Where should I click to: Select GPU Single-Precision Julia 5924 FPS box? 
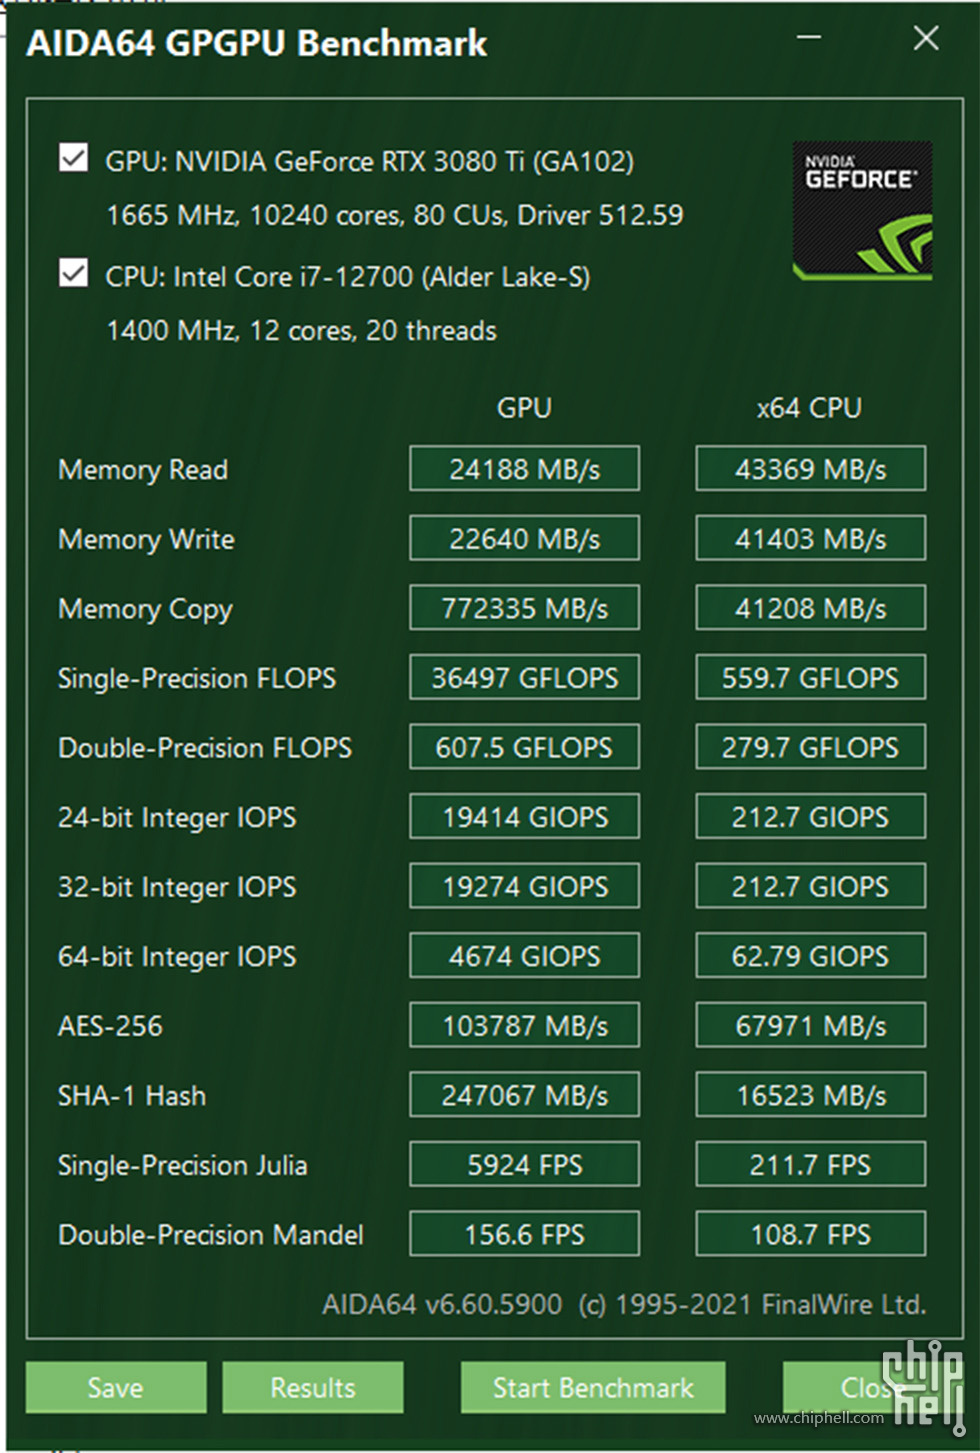pyautogui.click(x=524, y=1164)
